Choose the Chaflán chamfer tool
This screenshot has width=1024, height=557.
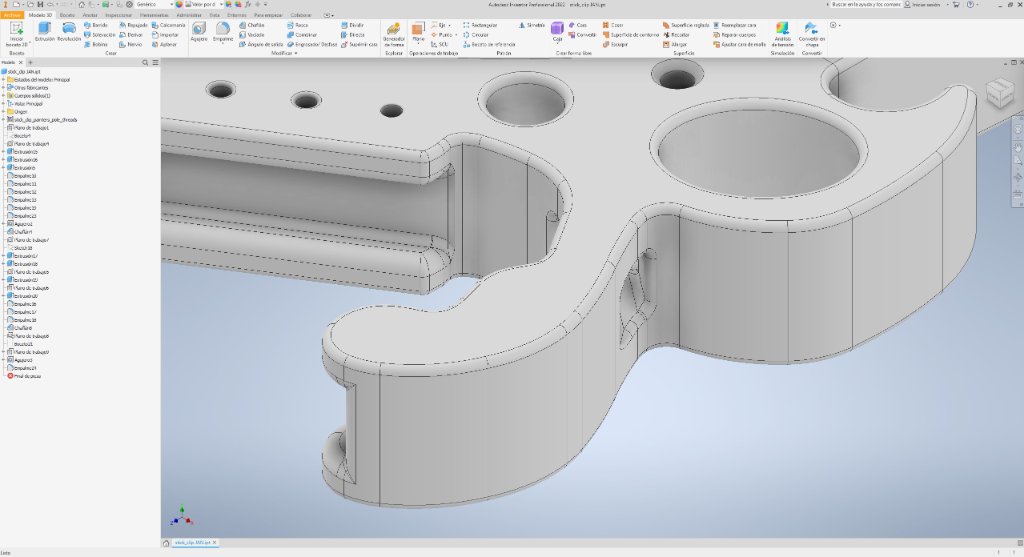251,25
